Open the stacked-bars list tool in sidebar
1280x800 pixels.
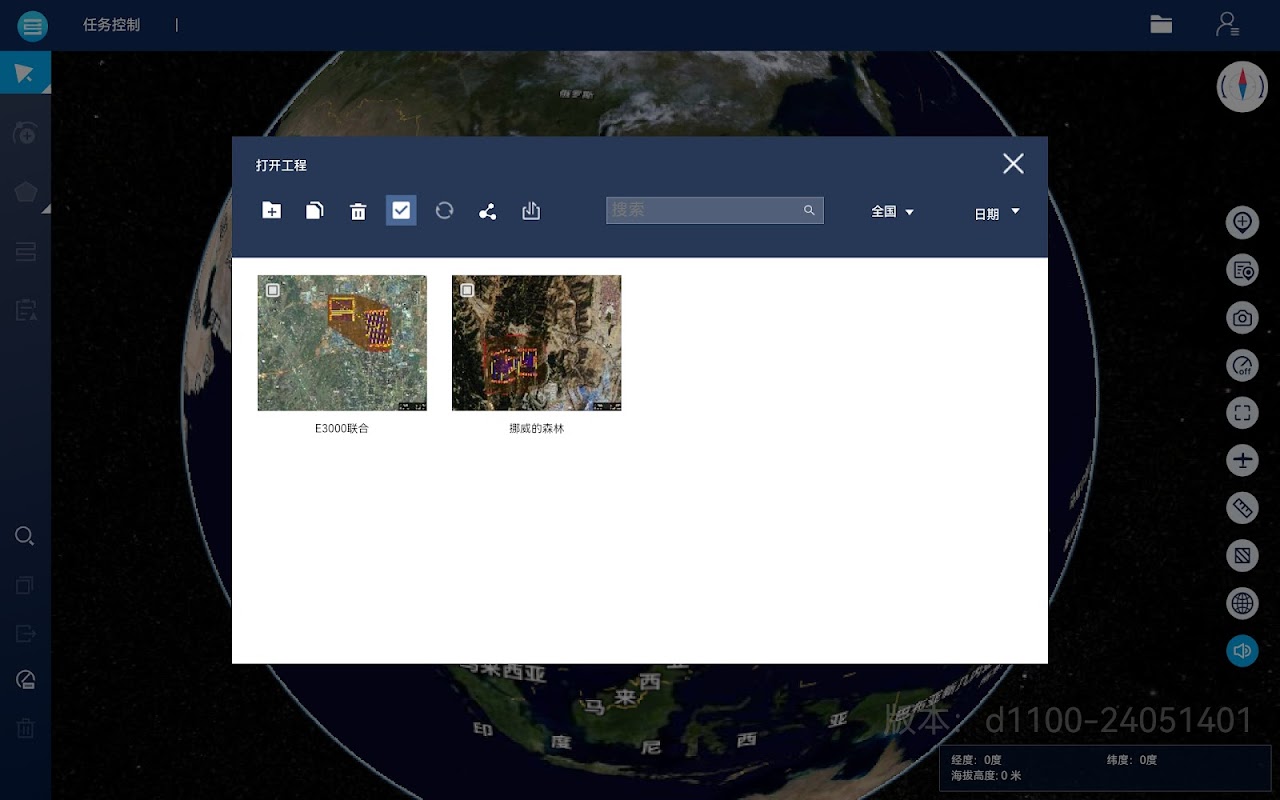click(x=25, y=251)
